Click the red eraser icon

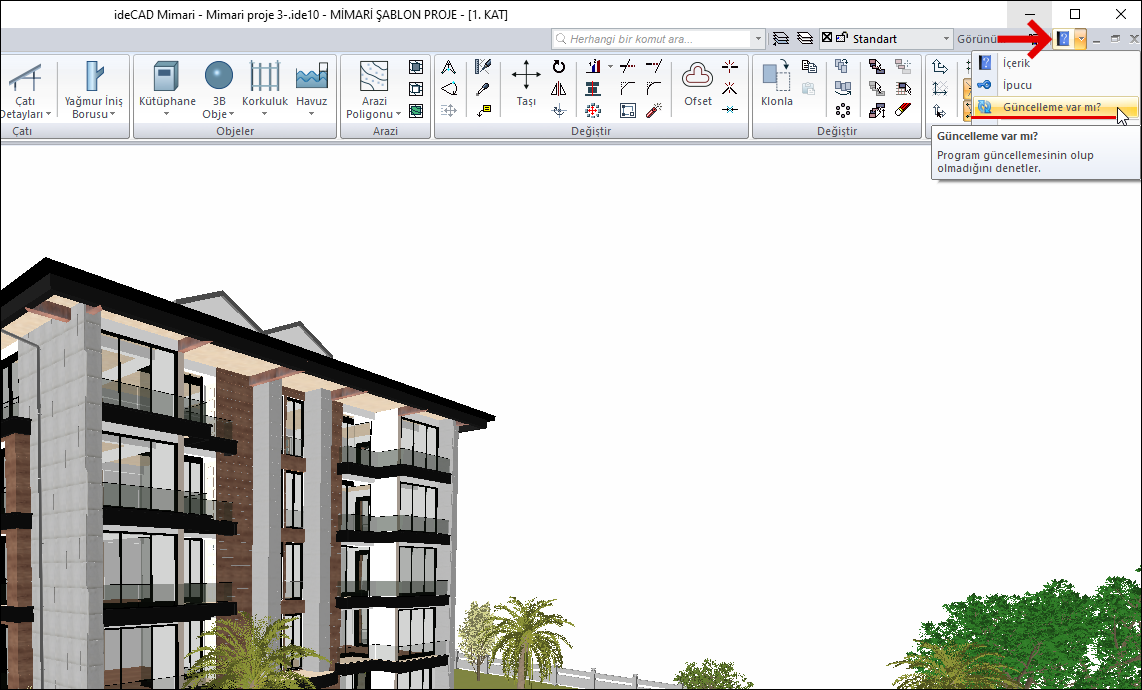point(903,110)
